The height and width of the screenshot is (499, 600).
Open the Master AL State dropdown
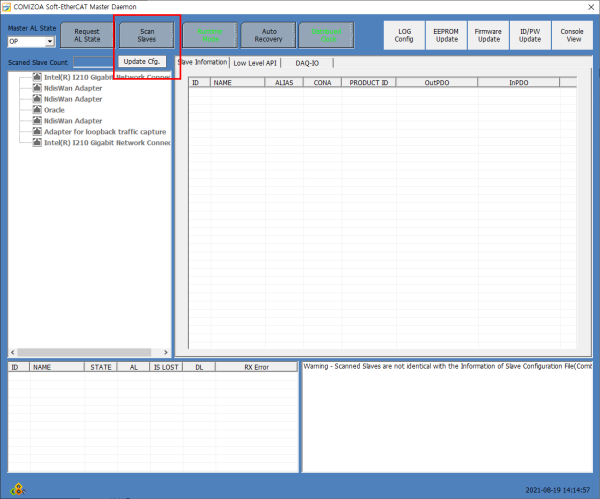point(49,42)
